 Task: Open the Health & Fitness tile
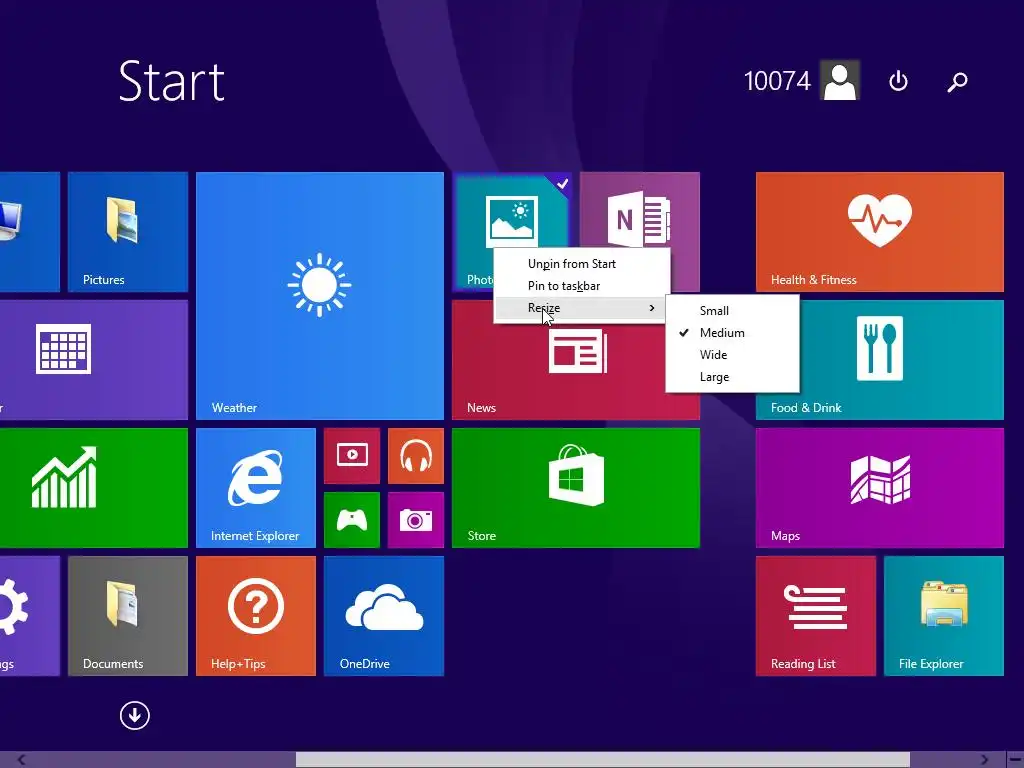point(880,232)
